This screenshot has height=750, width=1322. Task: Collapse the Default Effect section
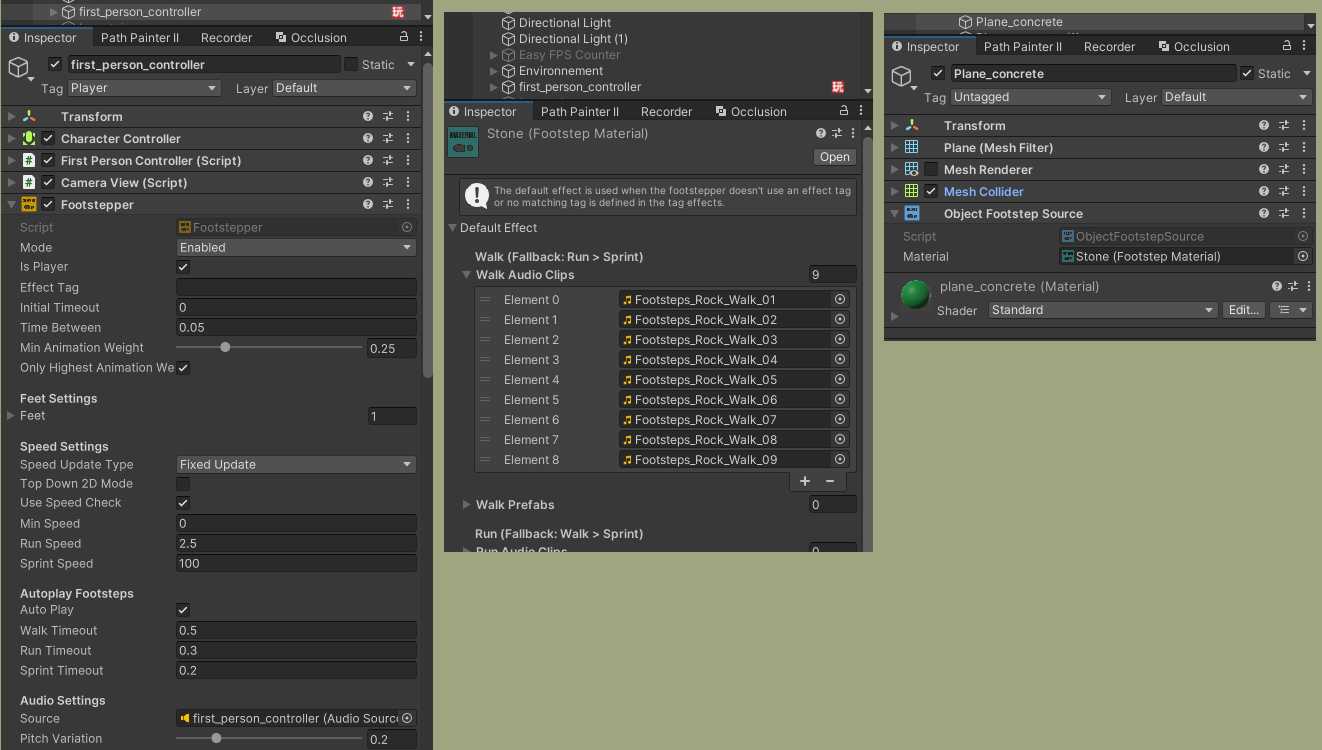coord(453,228)
